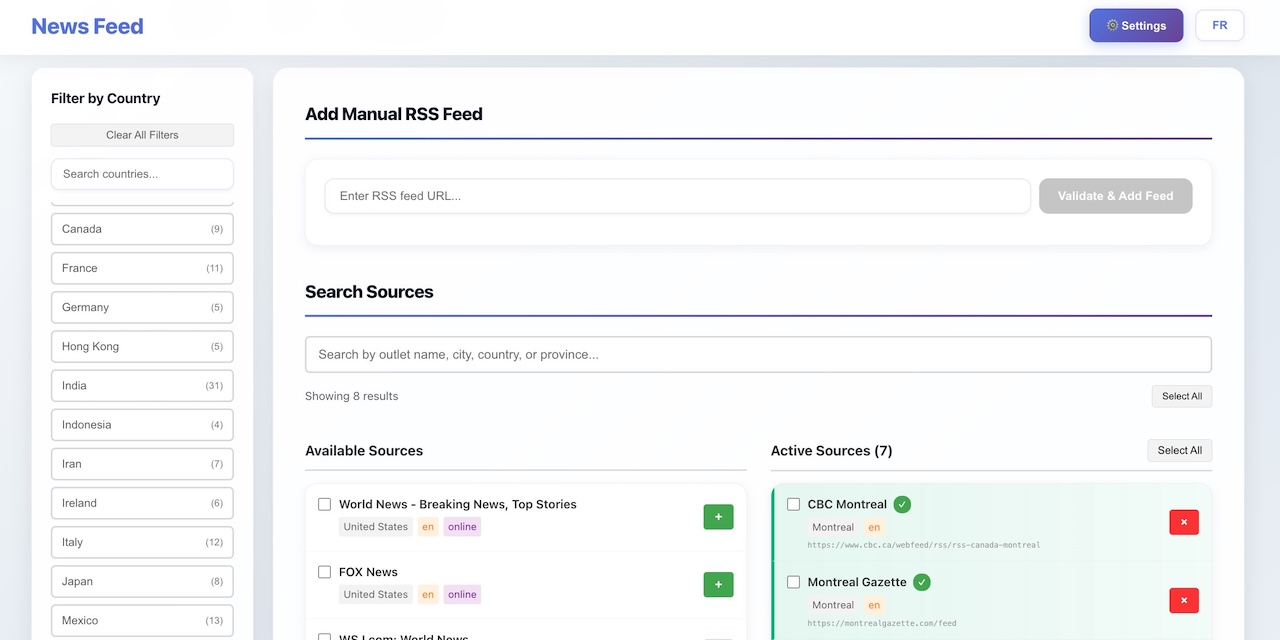The height and width of the screenshot is (640, 1280).
Task: Remove CBC Montreal using red X
Action: click(1184, 522)
